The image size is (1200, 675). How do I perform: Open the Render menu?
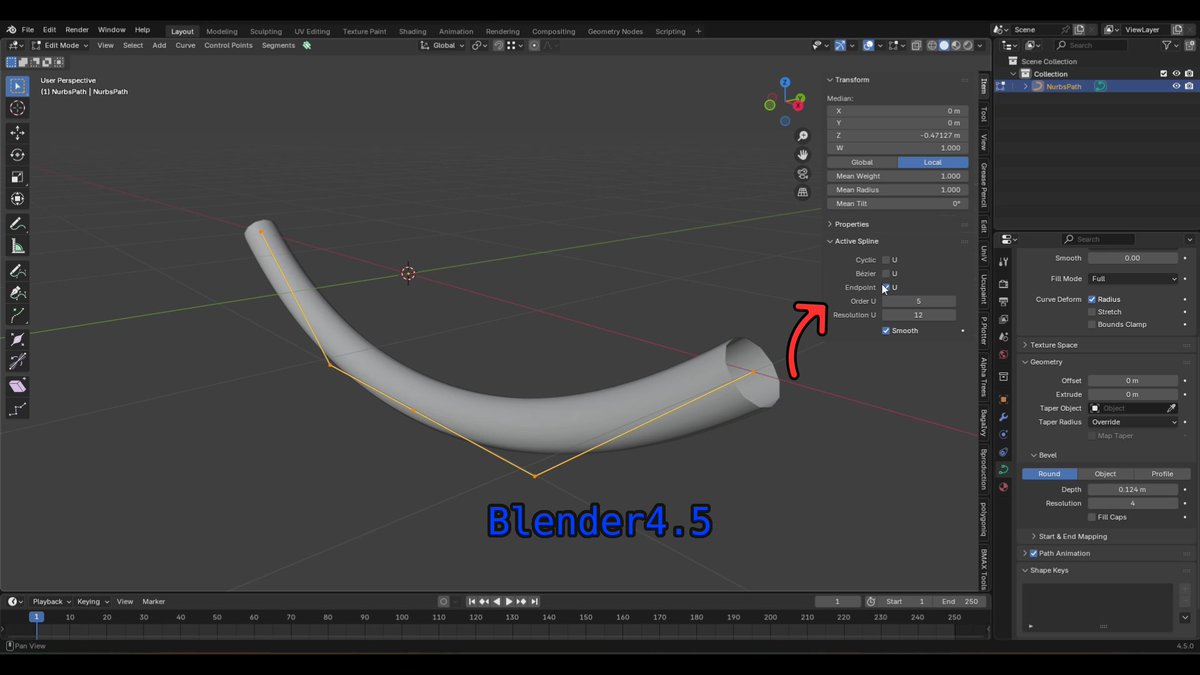pyautogui.click(x=77, y=31)
